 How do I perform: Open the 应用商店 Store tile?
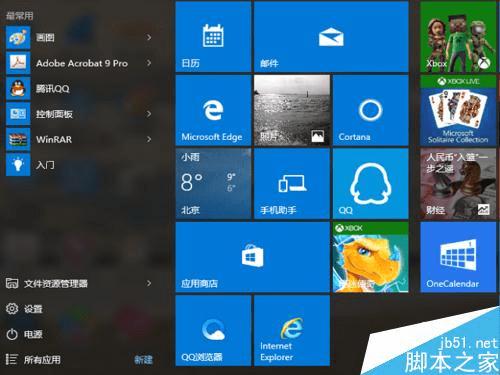click(253, 257)
